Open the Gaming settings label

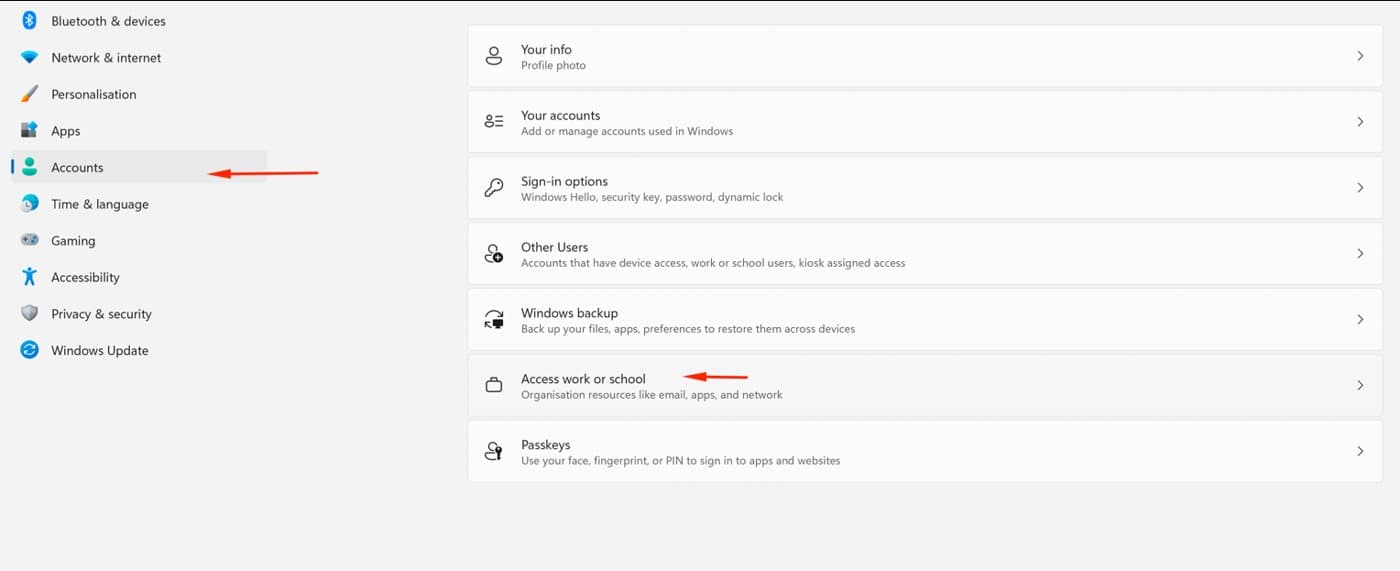click(x=73, y=241)
